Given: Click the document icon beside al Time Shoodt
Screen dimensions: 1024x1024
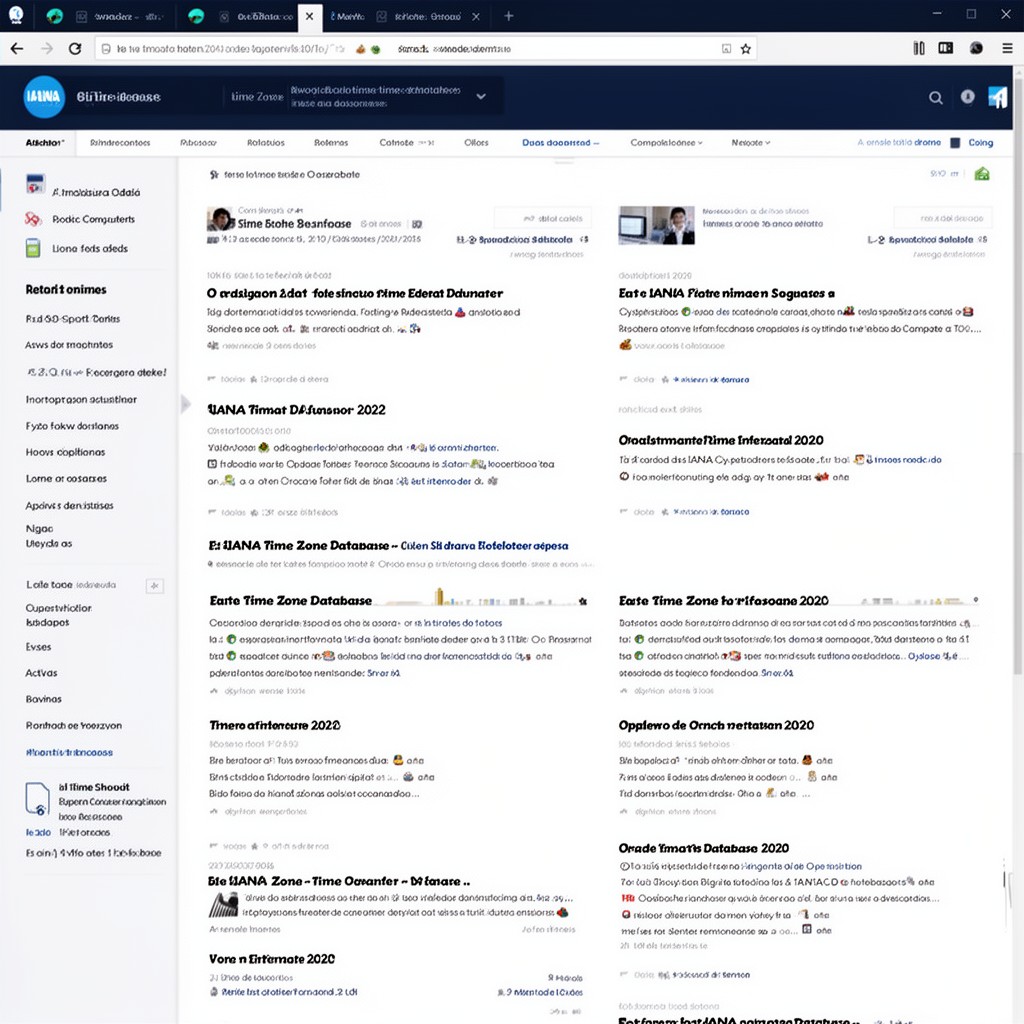Looking at the screenshot, I should click(37, 799).
